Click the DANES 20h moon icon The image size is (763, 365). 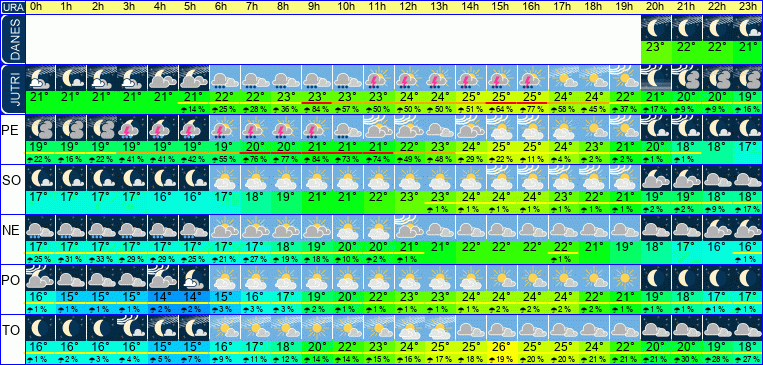656,28
